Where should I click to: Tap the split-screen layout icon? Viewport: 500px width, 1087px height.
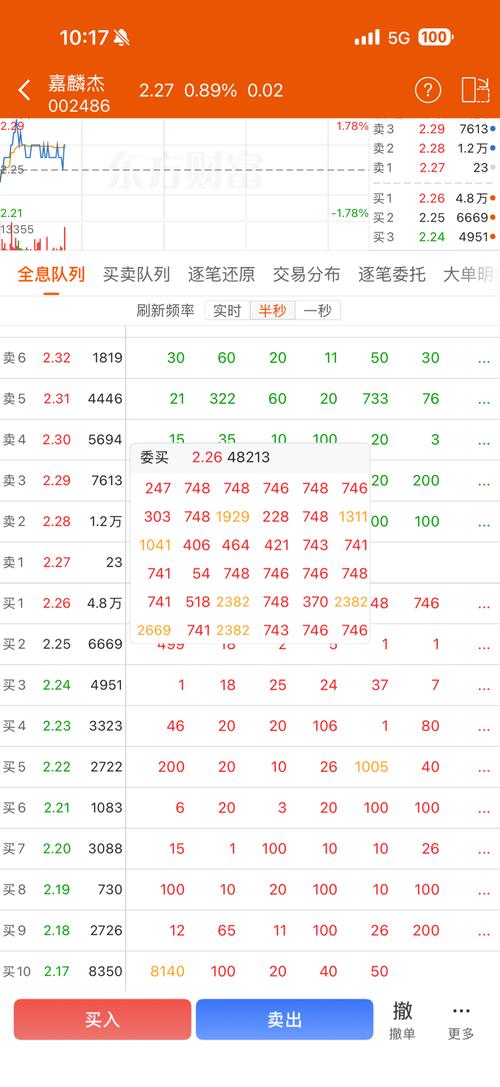(x=475, y=90)
